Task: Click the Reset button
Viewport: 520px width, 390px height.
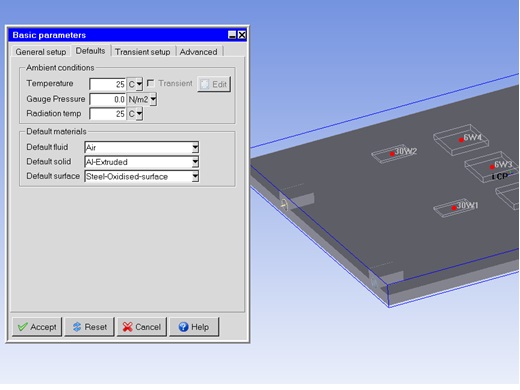Action: coord(90,327)
